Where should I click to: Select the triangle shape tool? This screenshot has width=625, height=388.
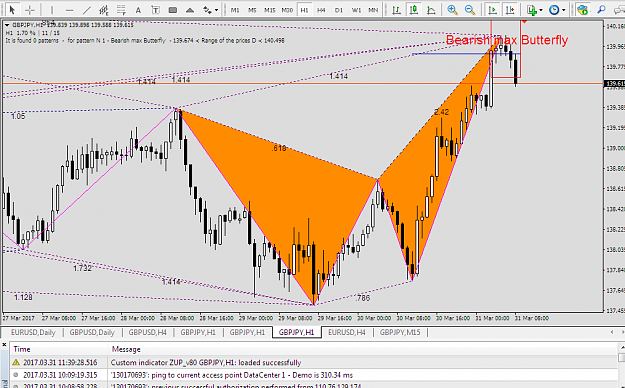190,10
